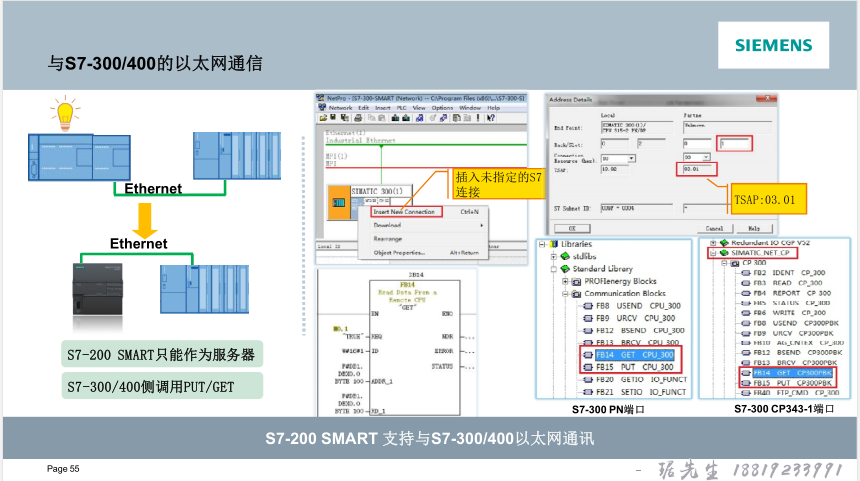Choose Object Properties in context menu
860x481 pixels.
point(422,253)
